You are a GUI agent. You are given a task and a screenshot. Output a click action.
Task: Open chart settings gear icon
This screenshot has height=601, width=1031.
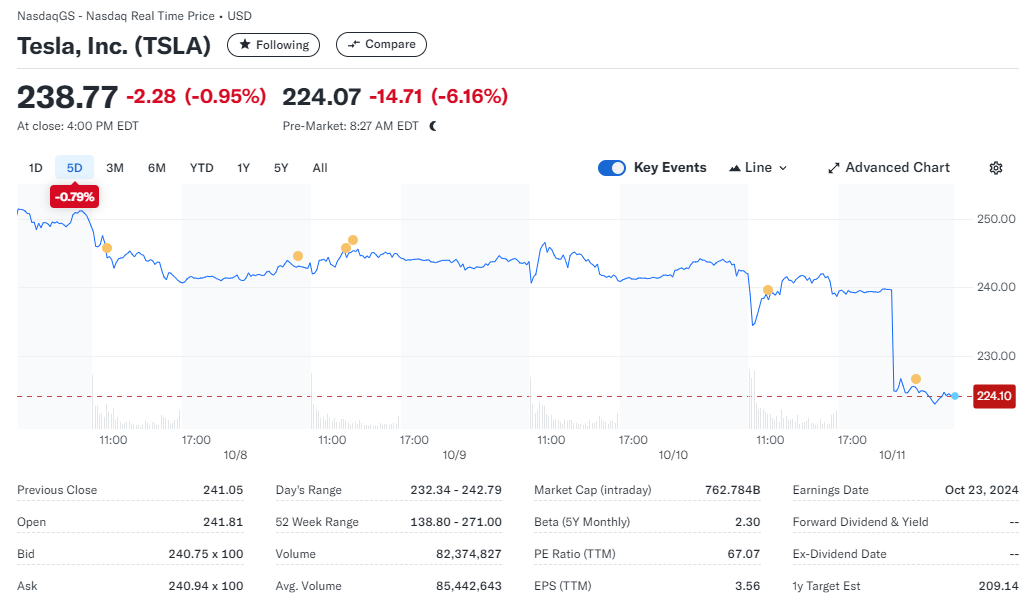pos(995,168)
